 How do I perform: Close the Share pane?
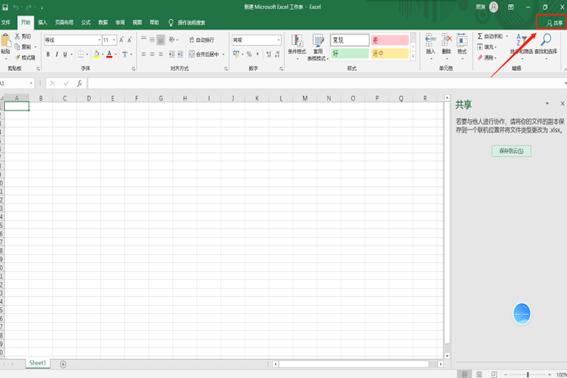coord(563,104)
